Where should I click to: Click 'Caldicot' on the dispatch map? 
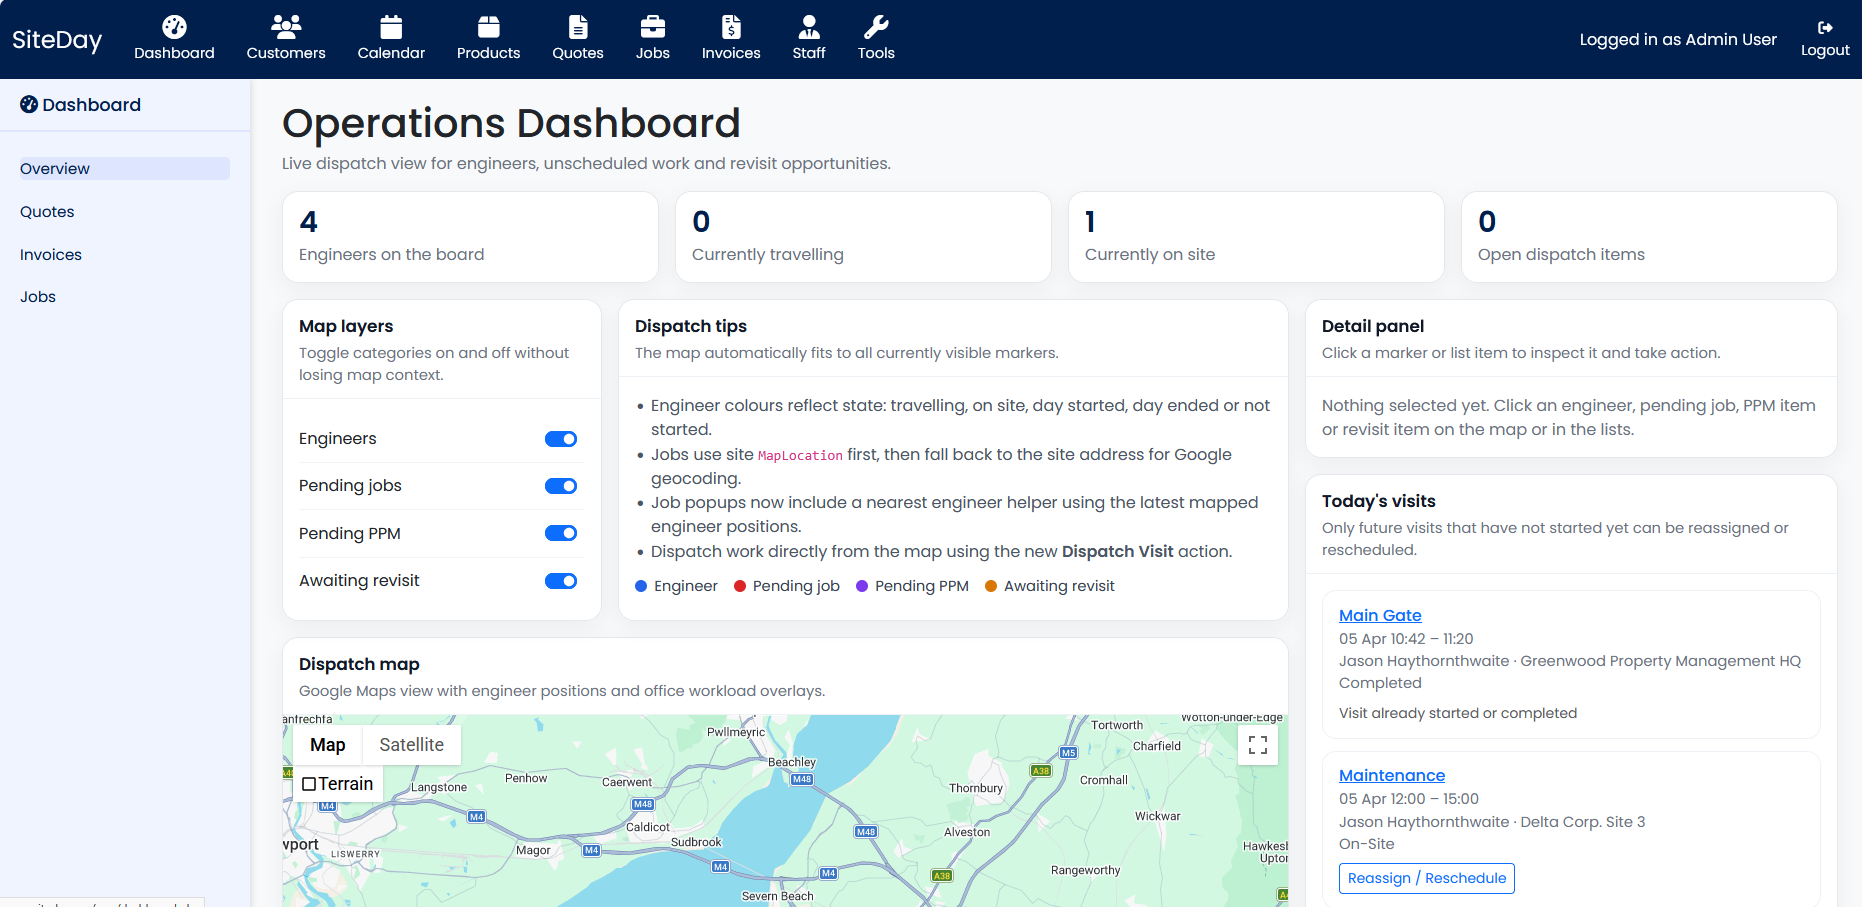pyautogui.click(x=648, y=827)
